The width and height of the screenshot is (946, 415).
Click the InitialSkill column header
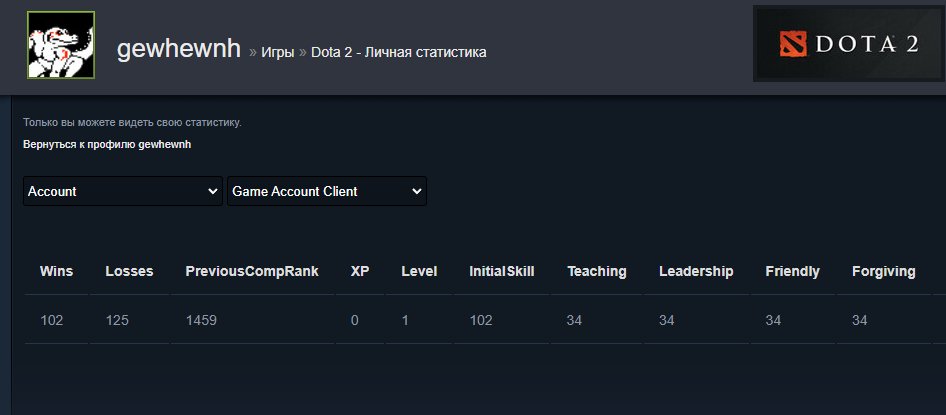coord(502,271)
